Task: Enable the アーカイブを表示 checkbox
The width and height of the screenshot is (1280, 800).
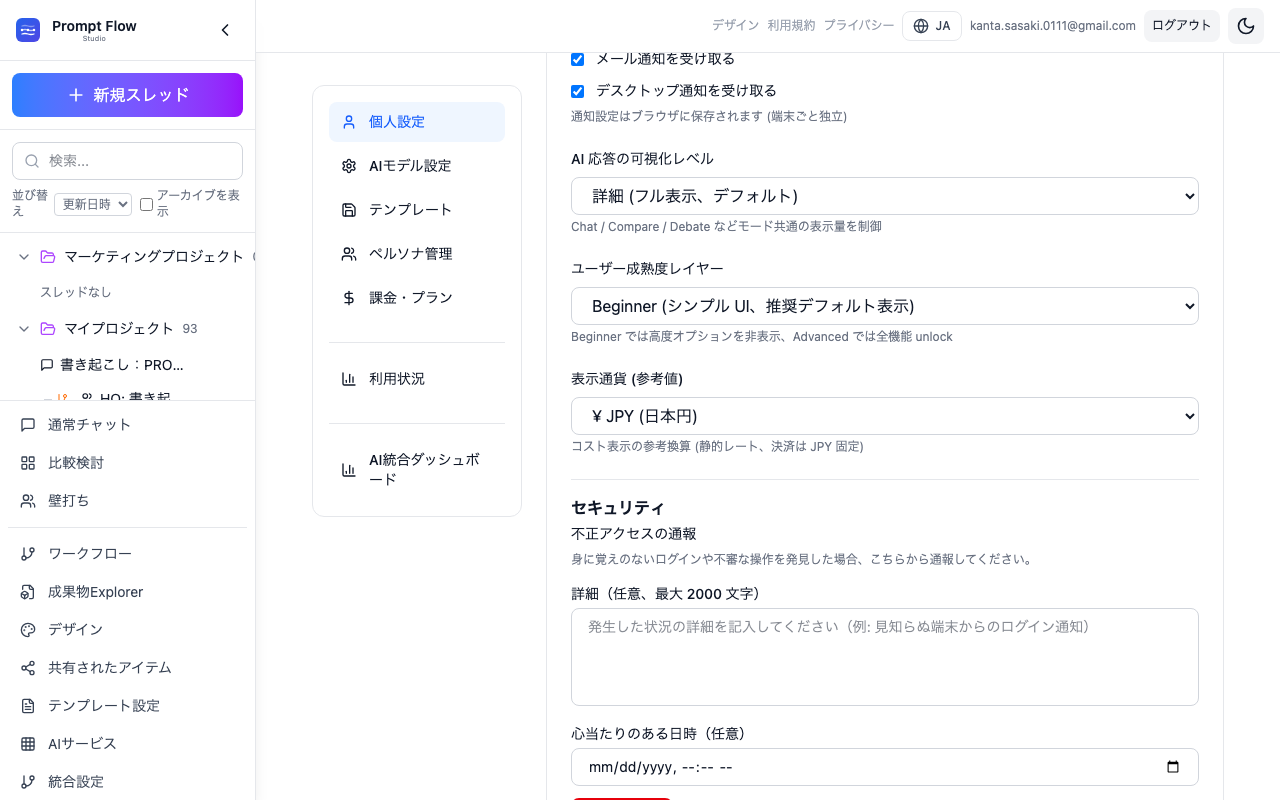Action: (146, 204)
